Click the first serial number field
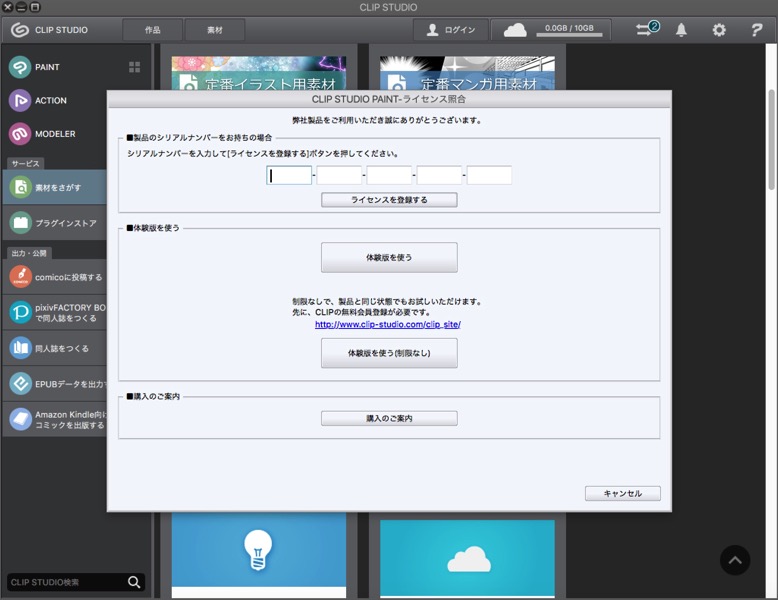Image resolution: width=778 pixels, height=600 pixels. [x=289, y=175]
